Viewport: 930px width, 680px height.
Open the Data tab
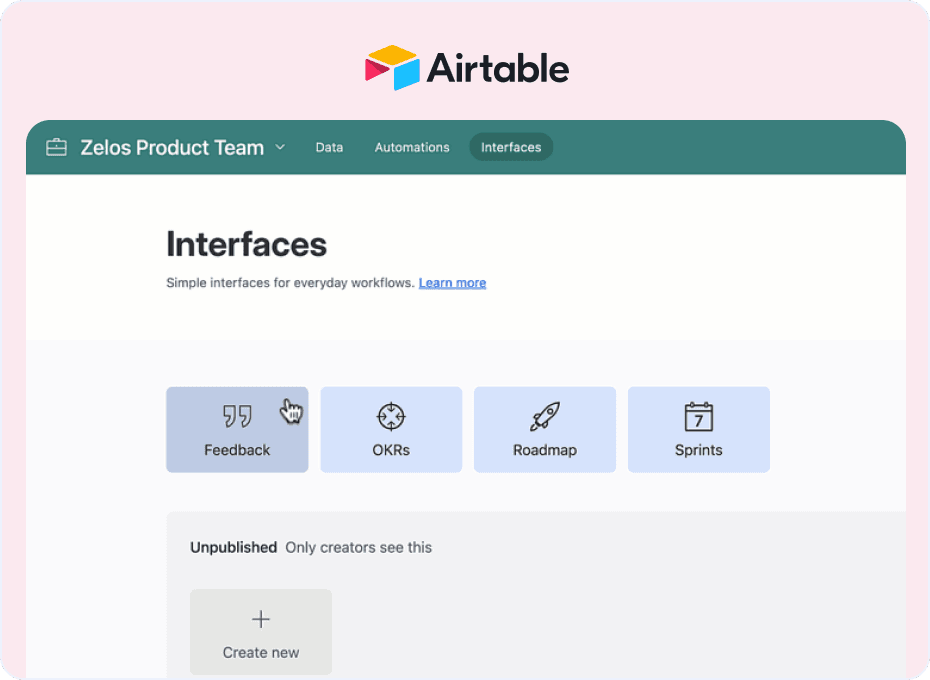pos(329,147)
